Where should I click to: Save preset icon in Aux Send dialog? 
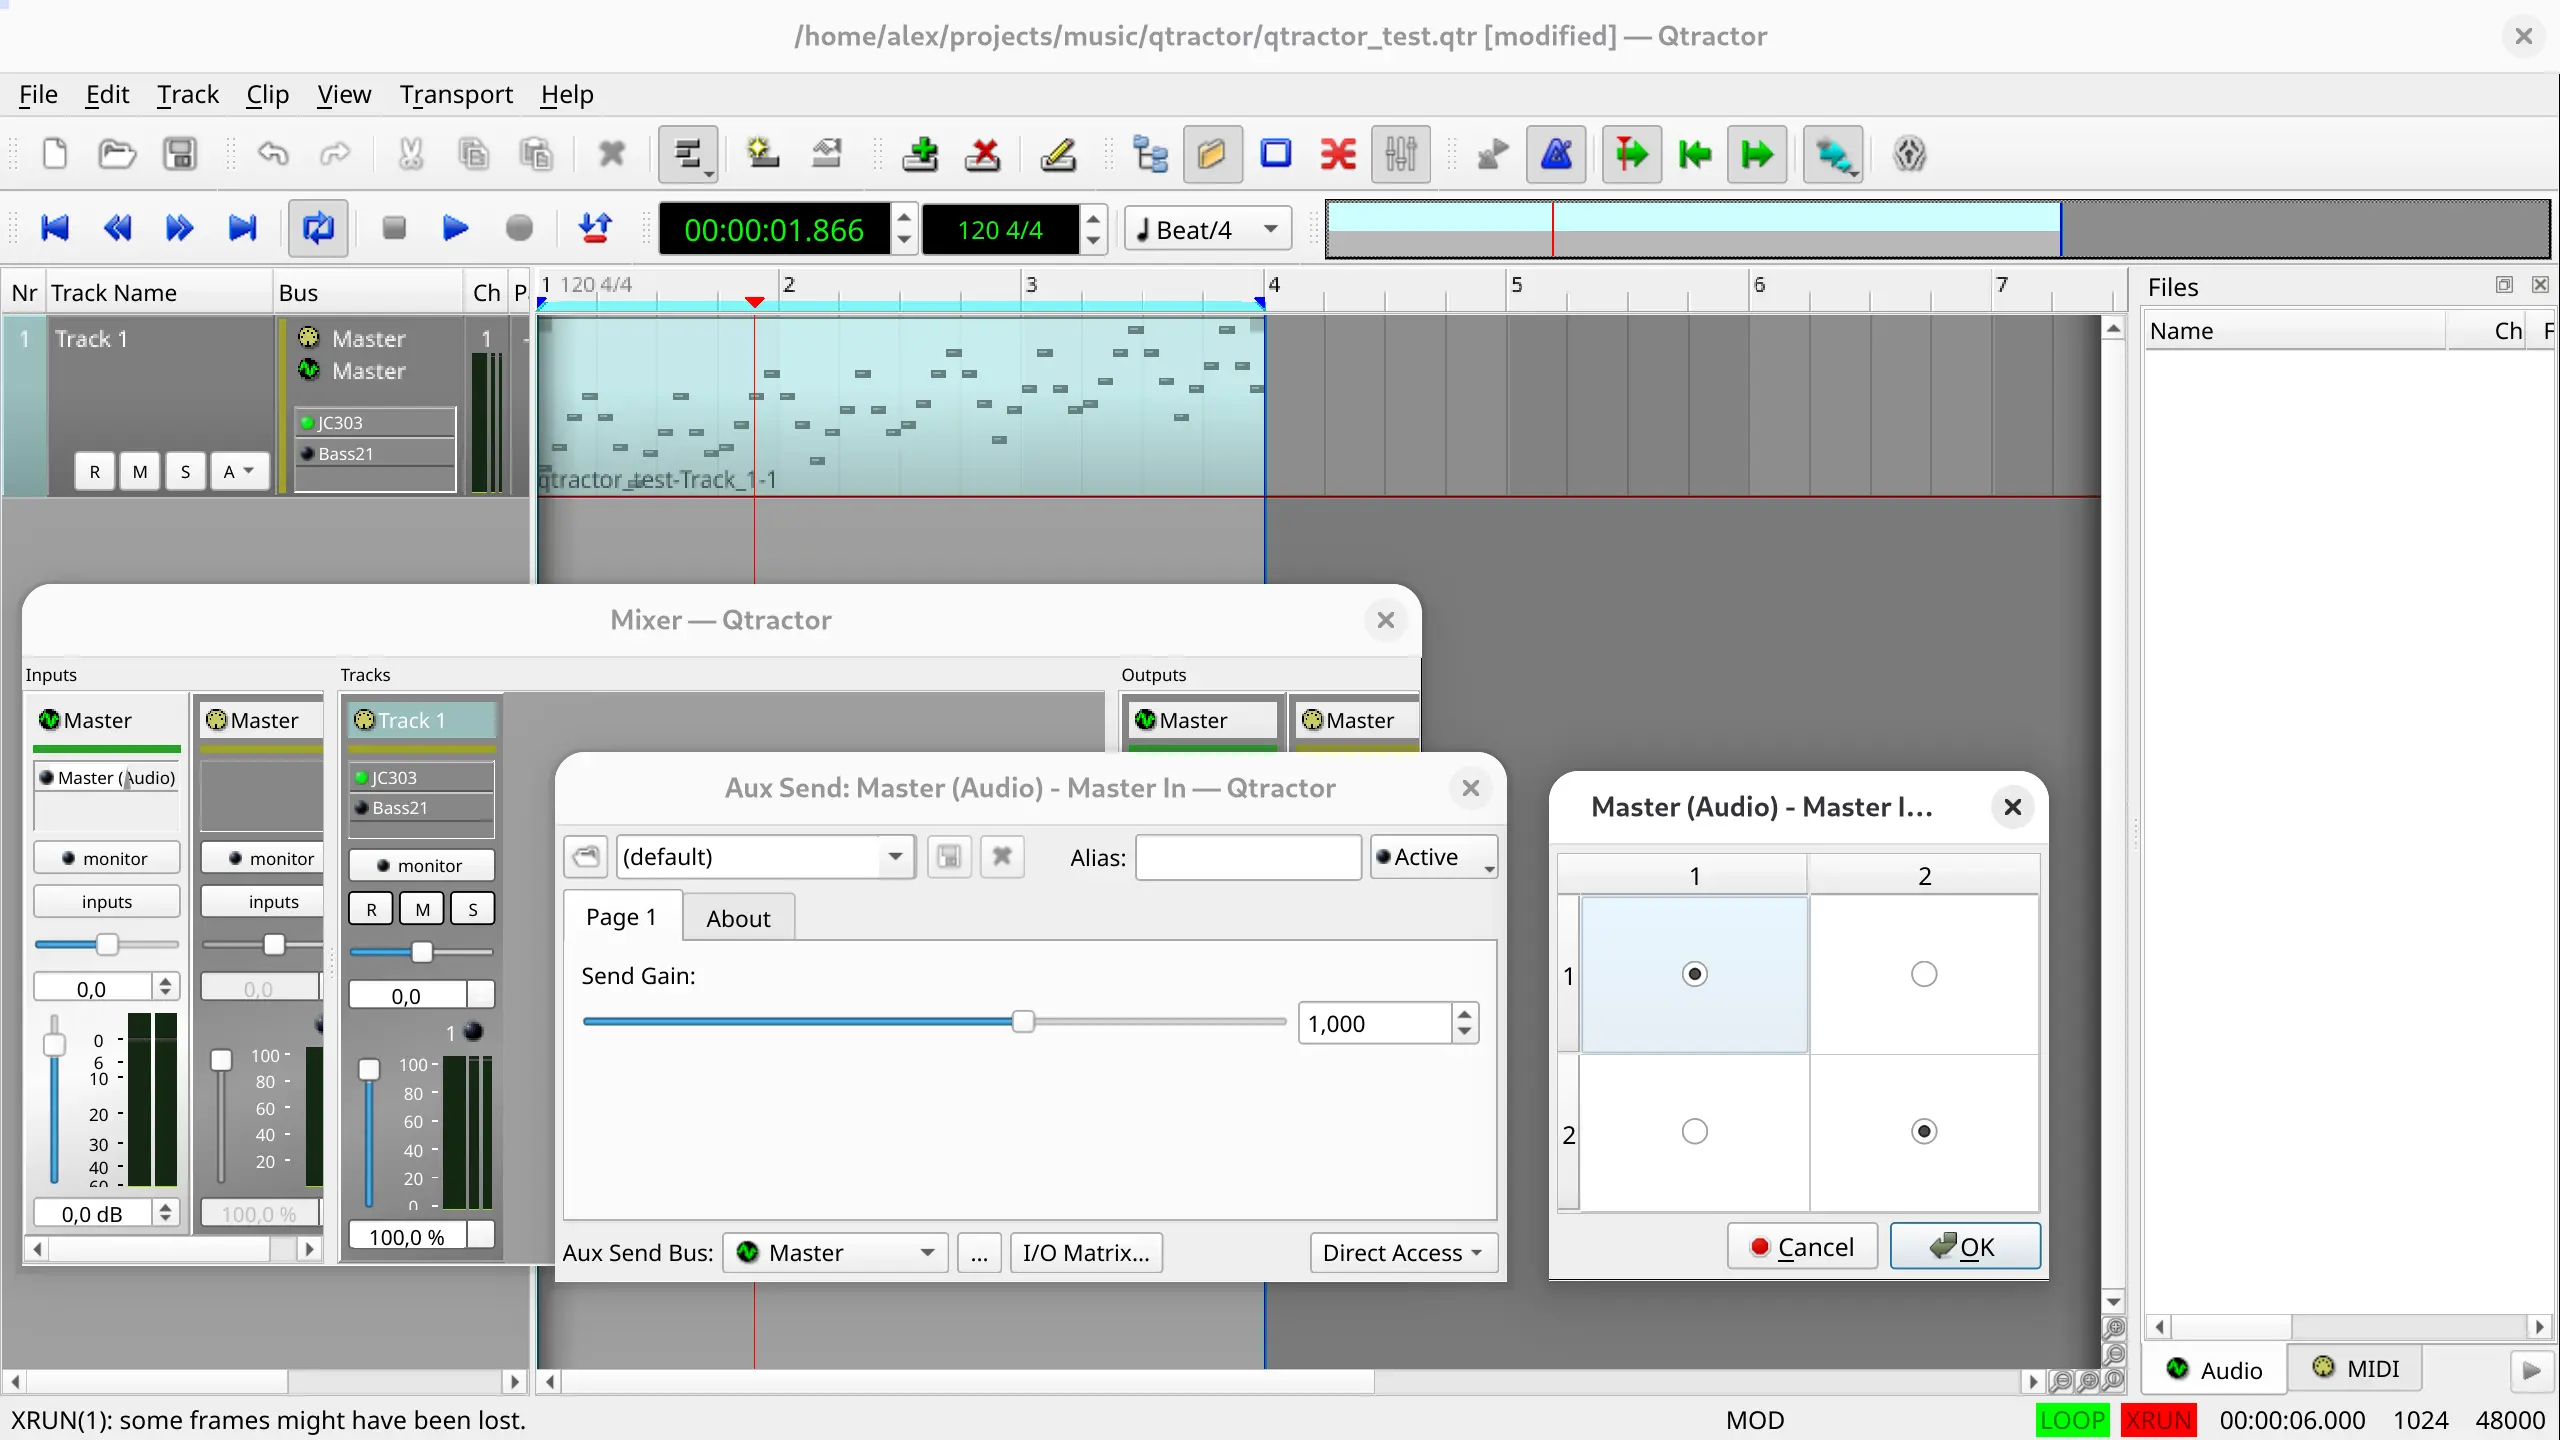tap(949, 857)
